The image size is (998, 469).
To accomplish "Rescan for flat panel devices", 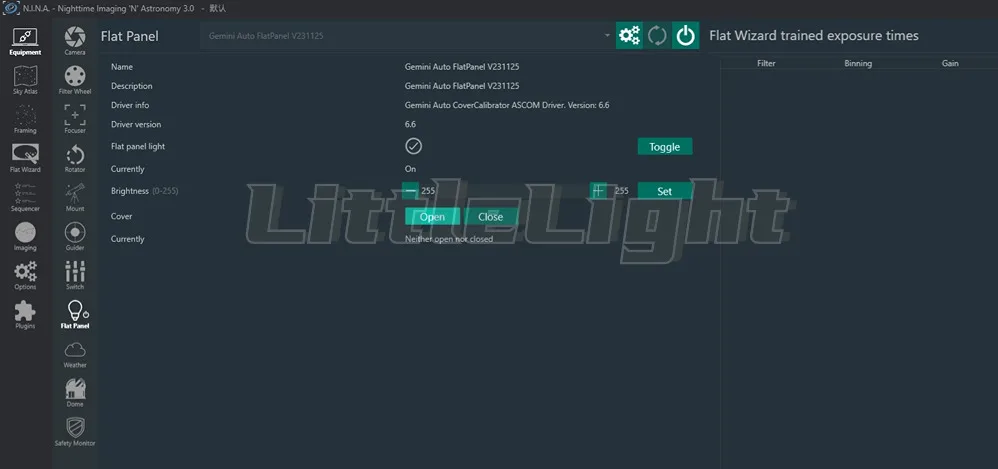I will click(657, 36).
